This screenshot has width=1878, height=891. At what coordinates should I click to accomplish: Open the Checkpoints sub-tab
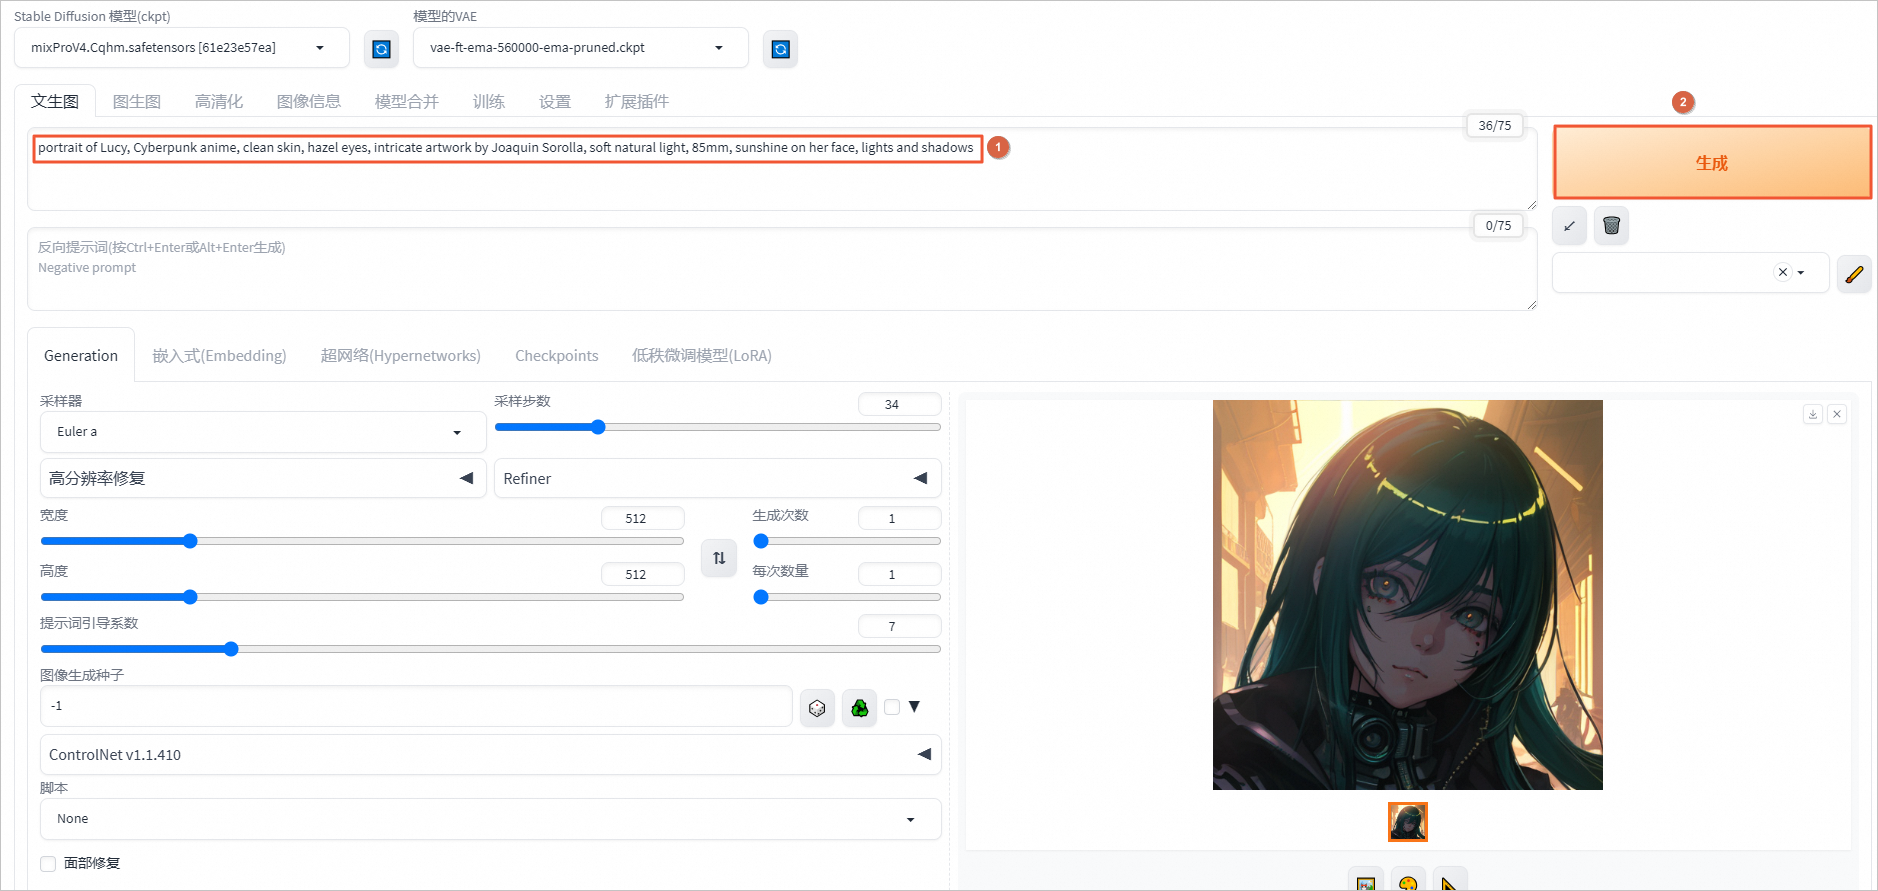point(557,355)
